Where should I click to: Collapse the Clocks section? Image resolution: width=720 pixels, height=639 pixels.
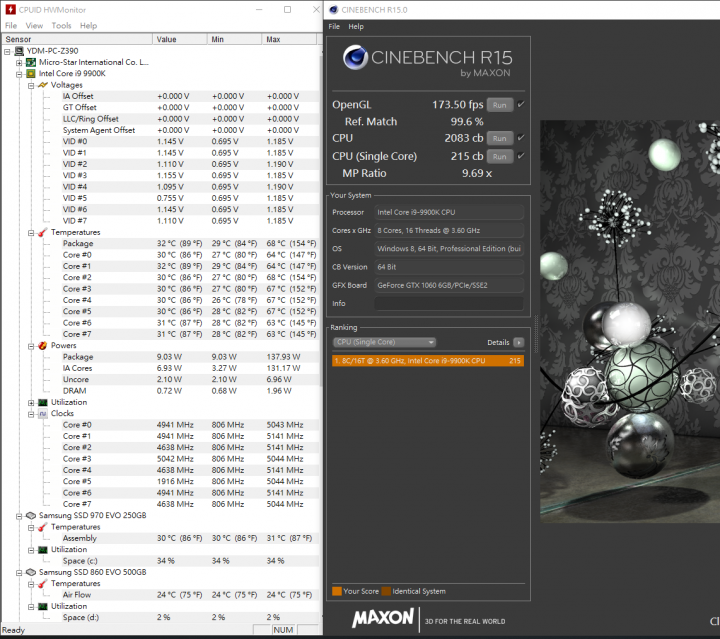[31, 414]
